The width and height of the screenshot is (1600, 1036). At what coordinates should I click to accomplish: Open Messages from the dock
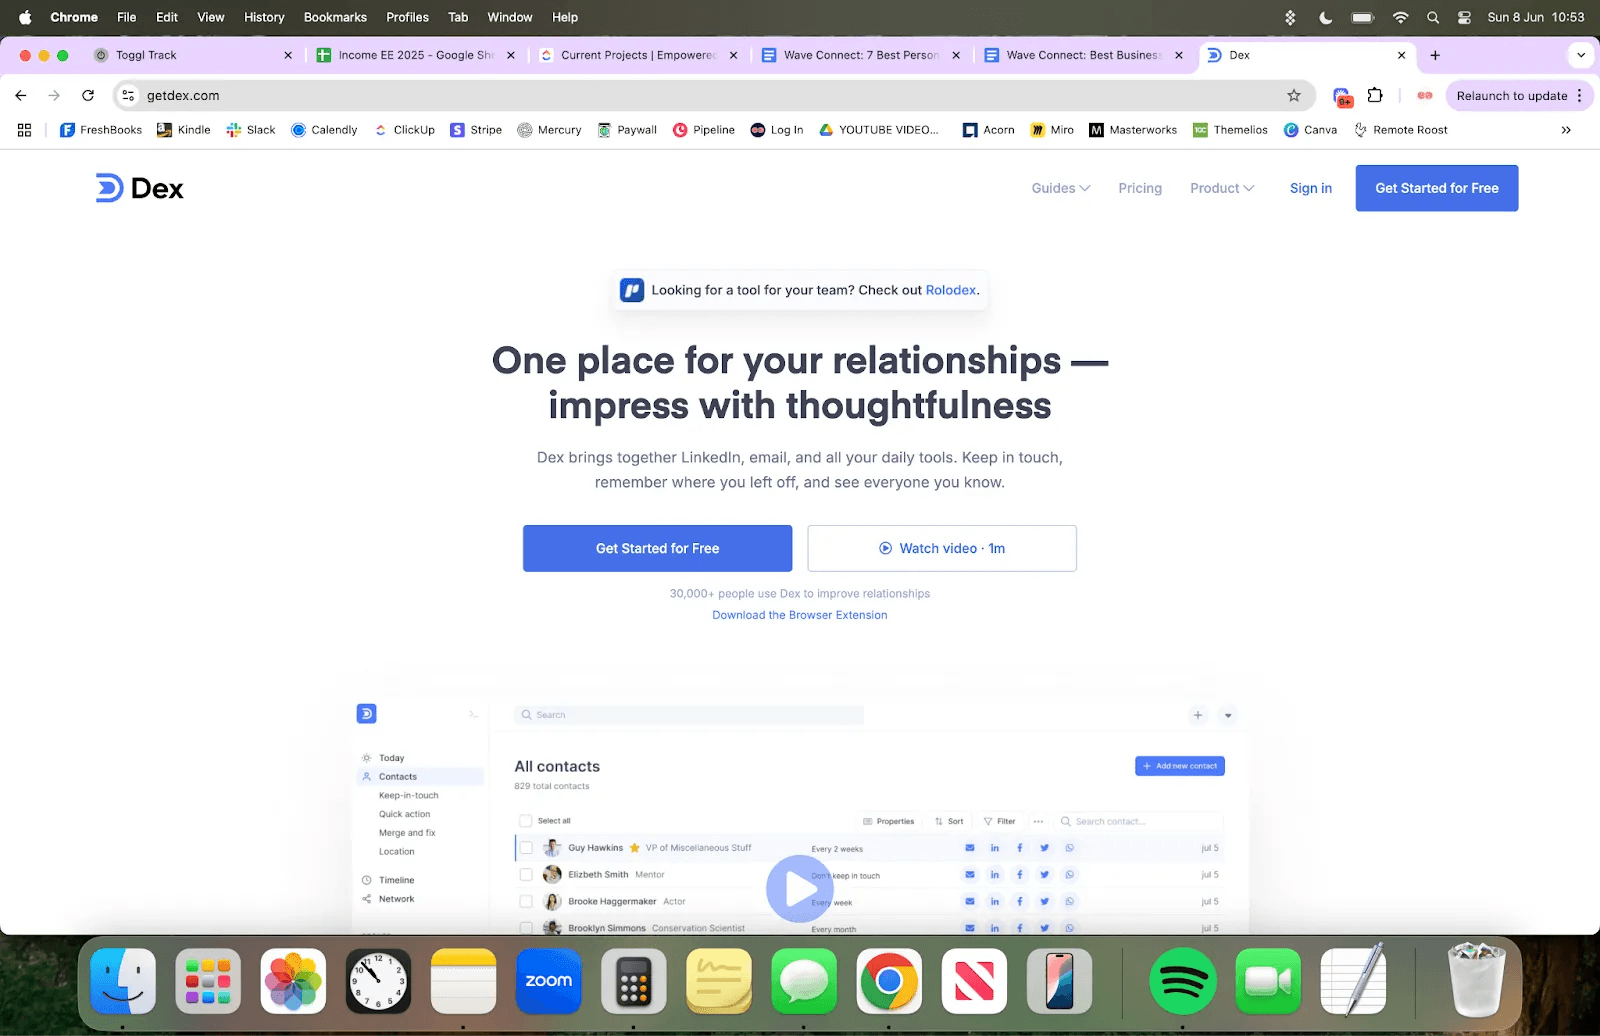tap(804, 981)
